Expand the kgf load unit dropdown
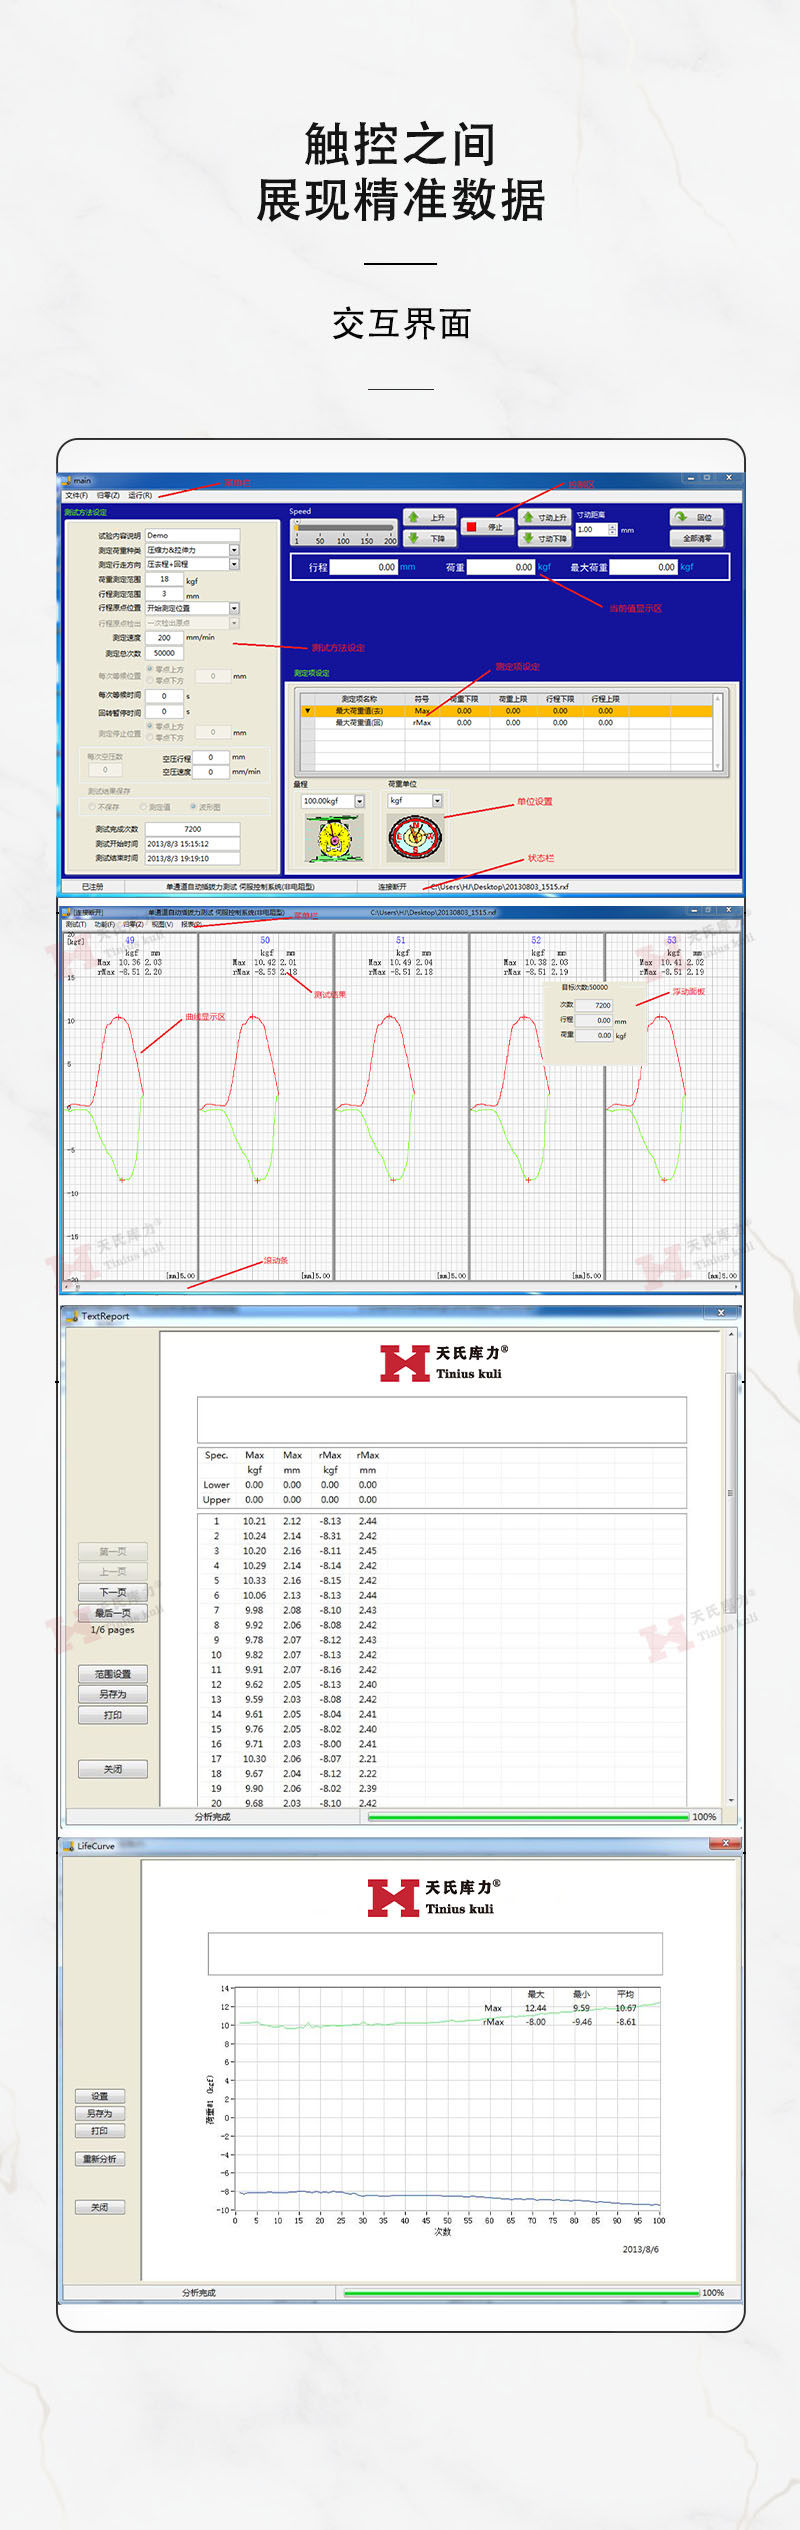This screenshot has width=800, height=2530. 437,801
